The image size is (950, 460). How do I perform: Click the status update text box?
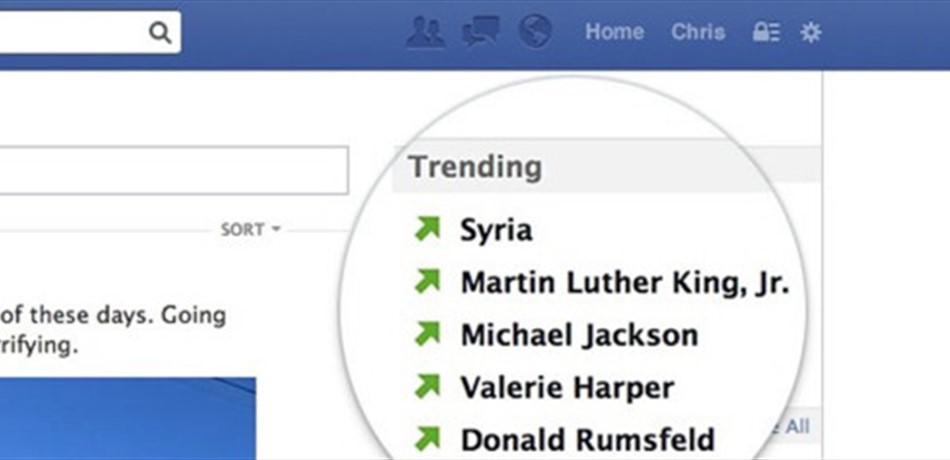point(174,170)
